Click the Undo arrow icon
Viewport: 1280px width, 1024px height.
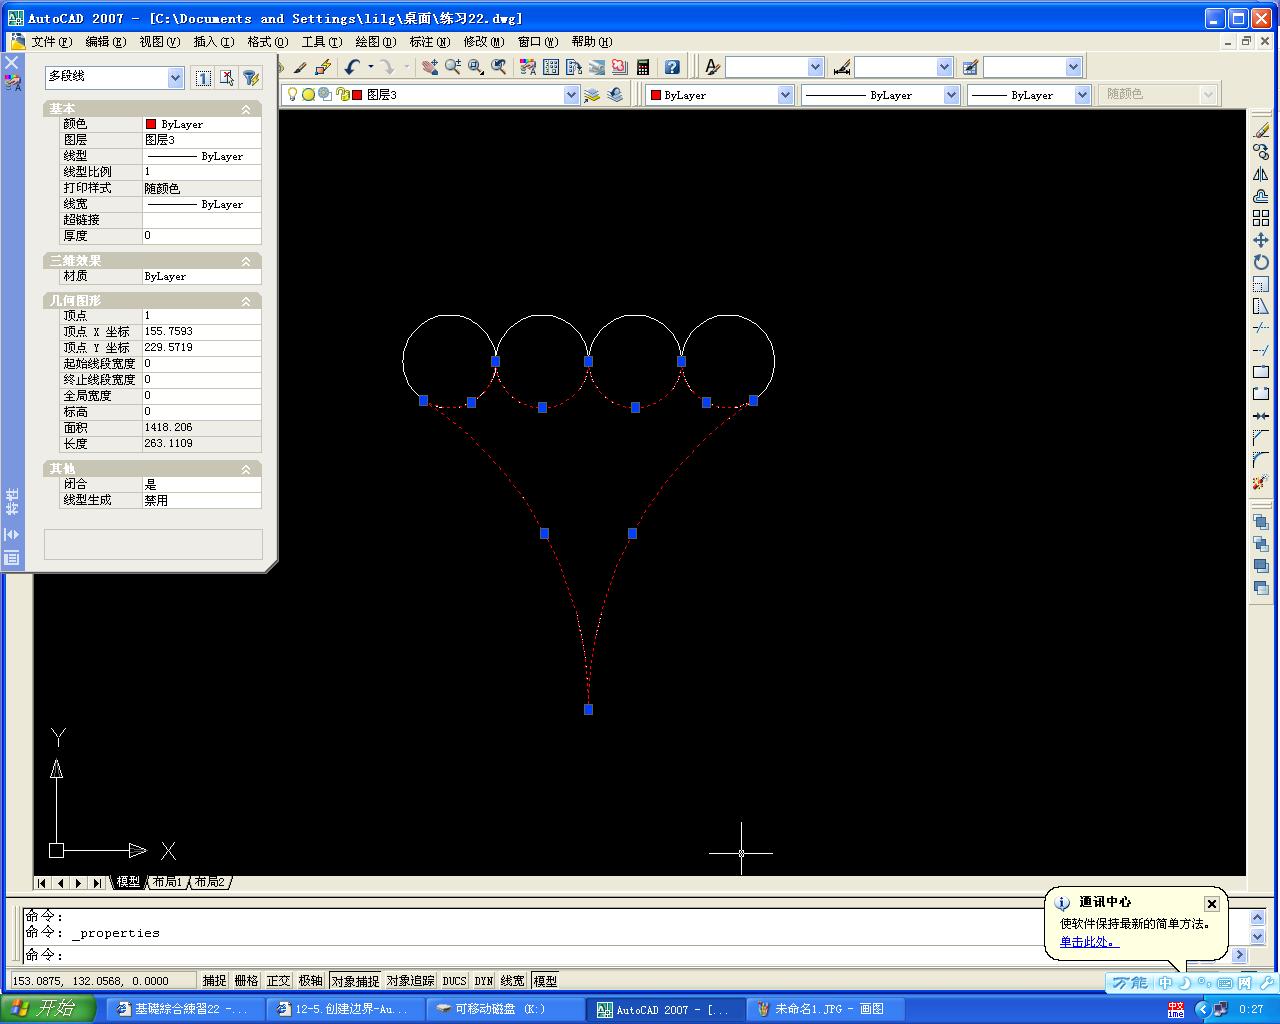pos(352,67)
